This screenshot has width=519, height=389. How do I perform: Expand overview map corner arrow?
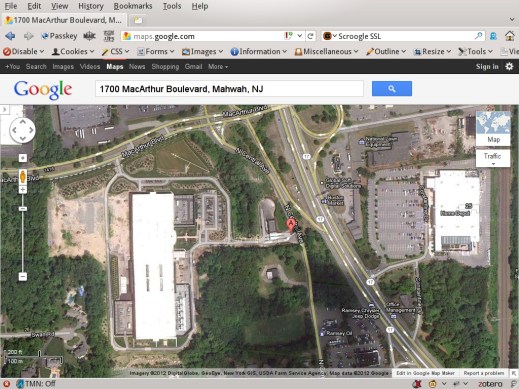click(x=514, y=373)
